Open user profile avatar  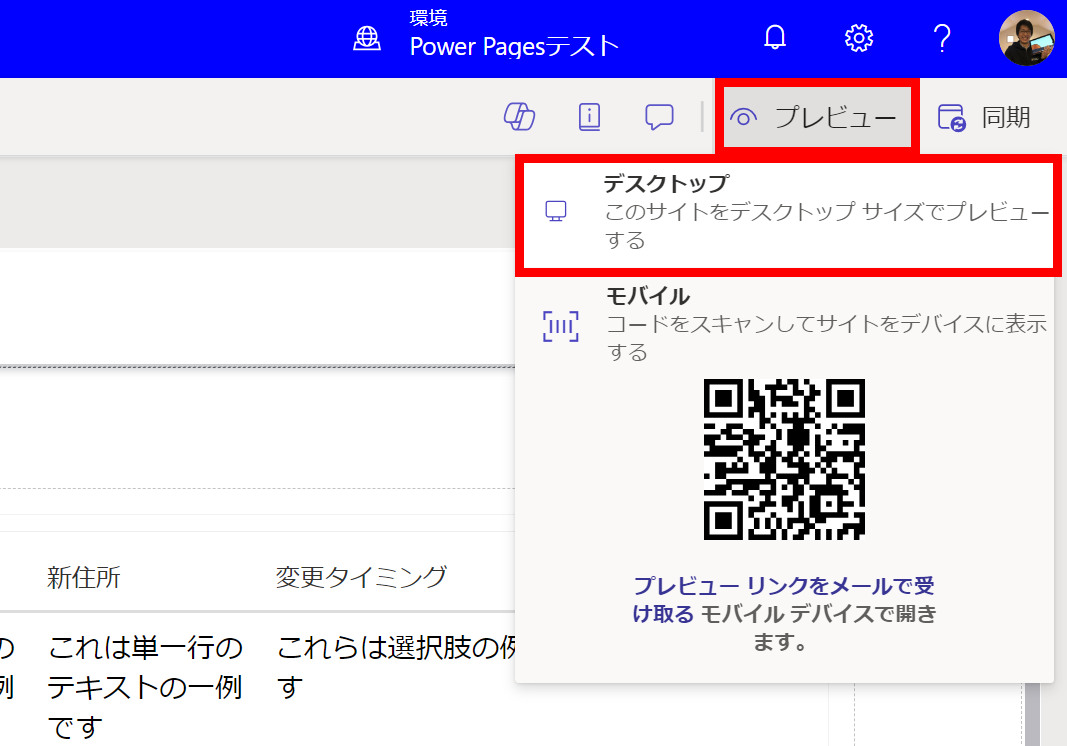coord(1027,38)
